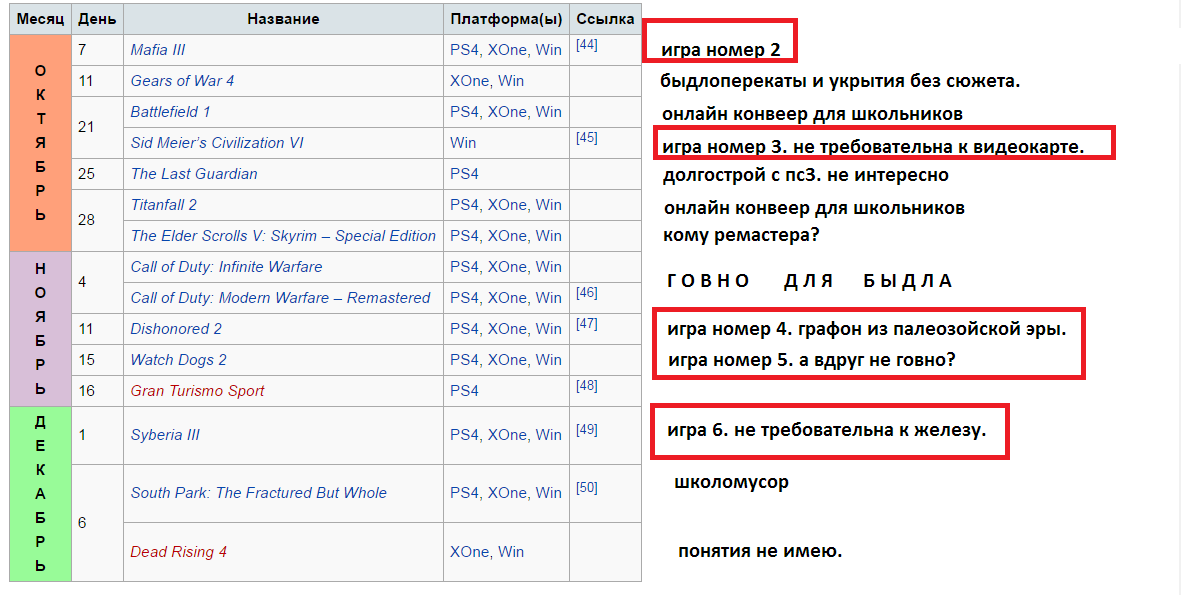The image size is (1181, 595).
Task: Open the Watch Dogs 2 link
Action: [x=179, y=359]
